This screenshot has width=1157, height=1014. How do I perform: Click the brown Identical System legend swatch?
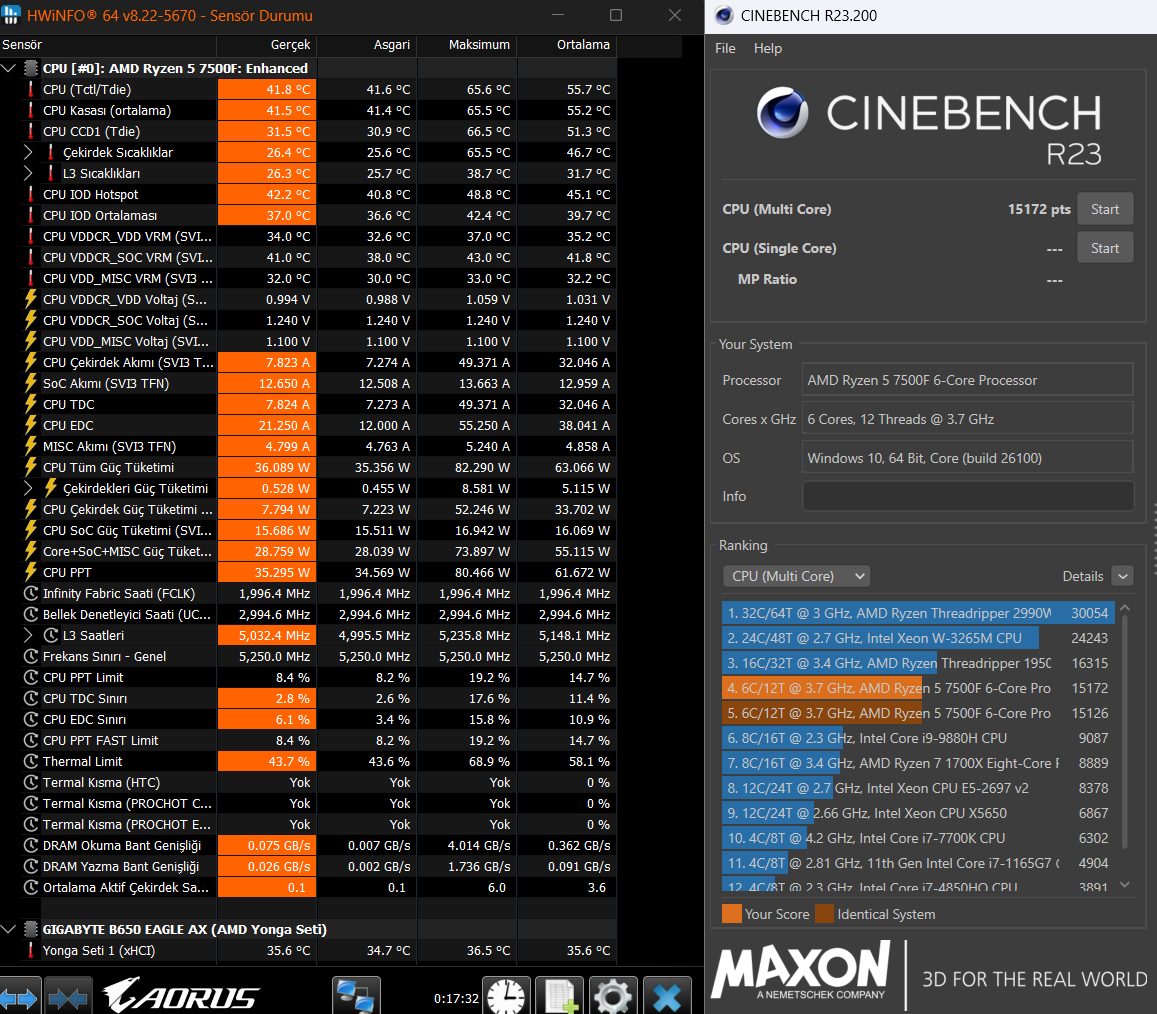[824, 914]
